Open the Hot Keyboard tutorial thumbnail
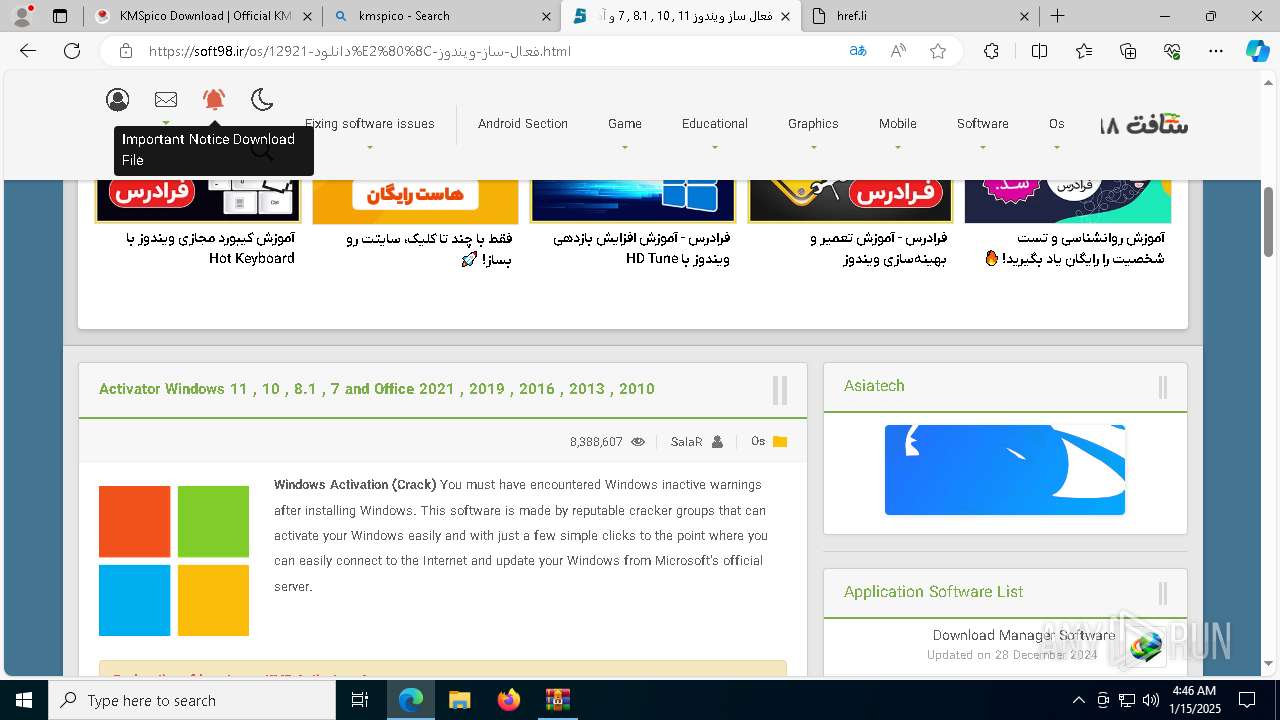The image size is (1280, 720). click(198, 201)
